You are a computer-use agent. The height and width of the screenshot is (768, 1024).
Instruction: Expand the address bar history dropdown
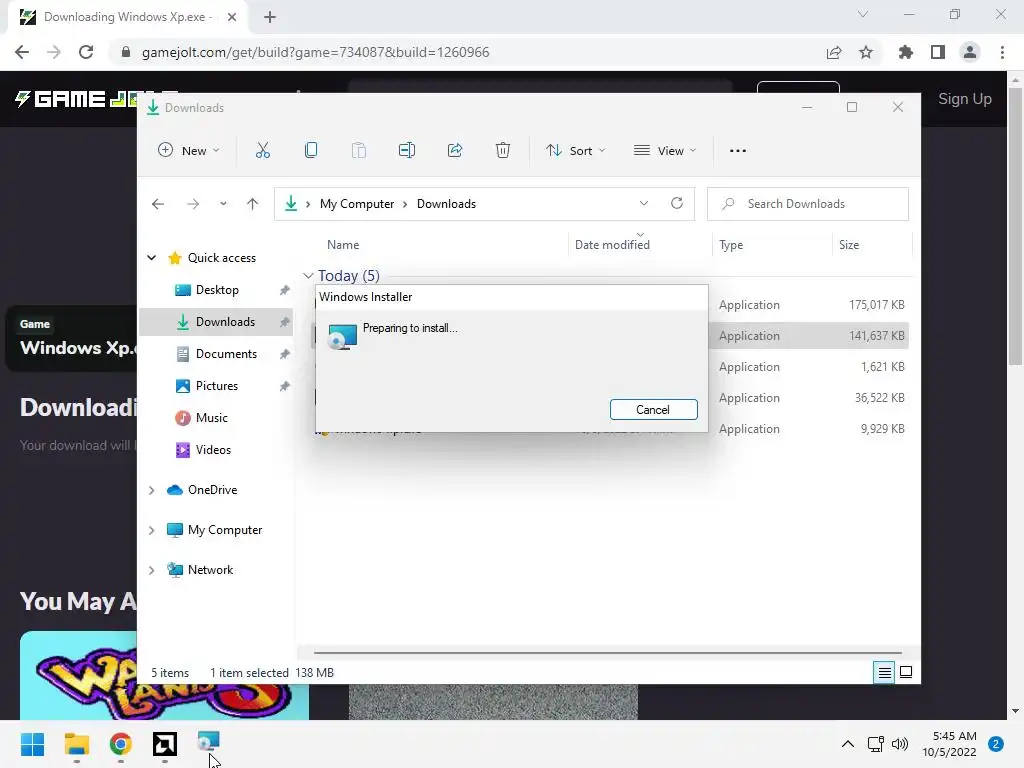click(644, 203)
